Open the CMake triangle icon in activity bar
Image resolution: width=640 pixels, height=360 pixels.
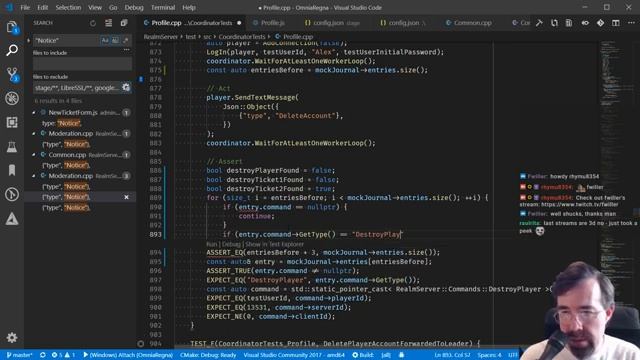tap(12, 219)
